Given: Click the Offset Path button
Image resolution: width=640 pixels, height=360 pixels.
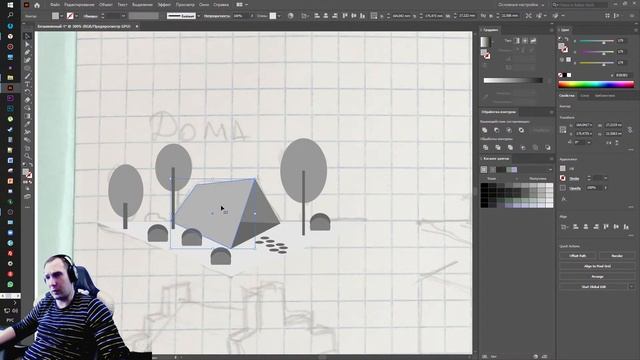Looking at the screenshot, I should [578, 256].
